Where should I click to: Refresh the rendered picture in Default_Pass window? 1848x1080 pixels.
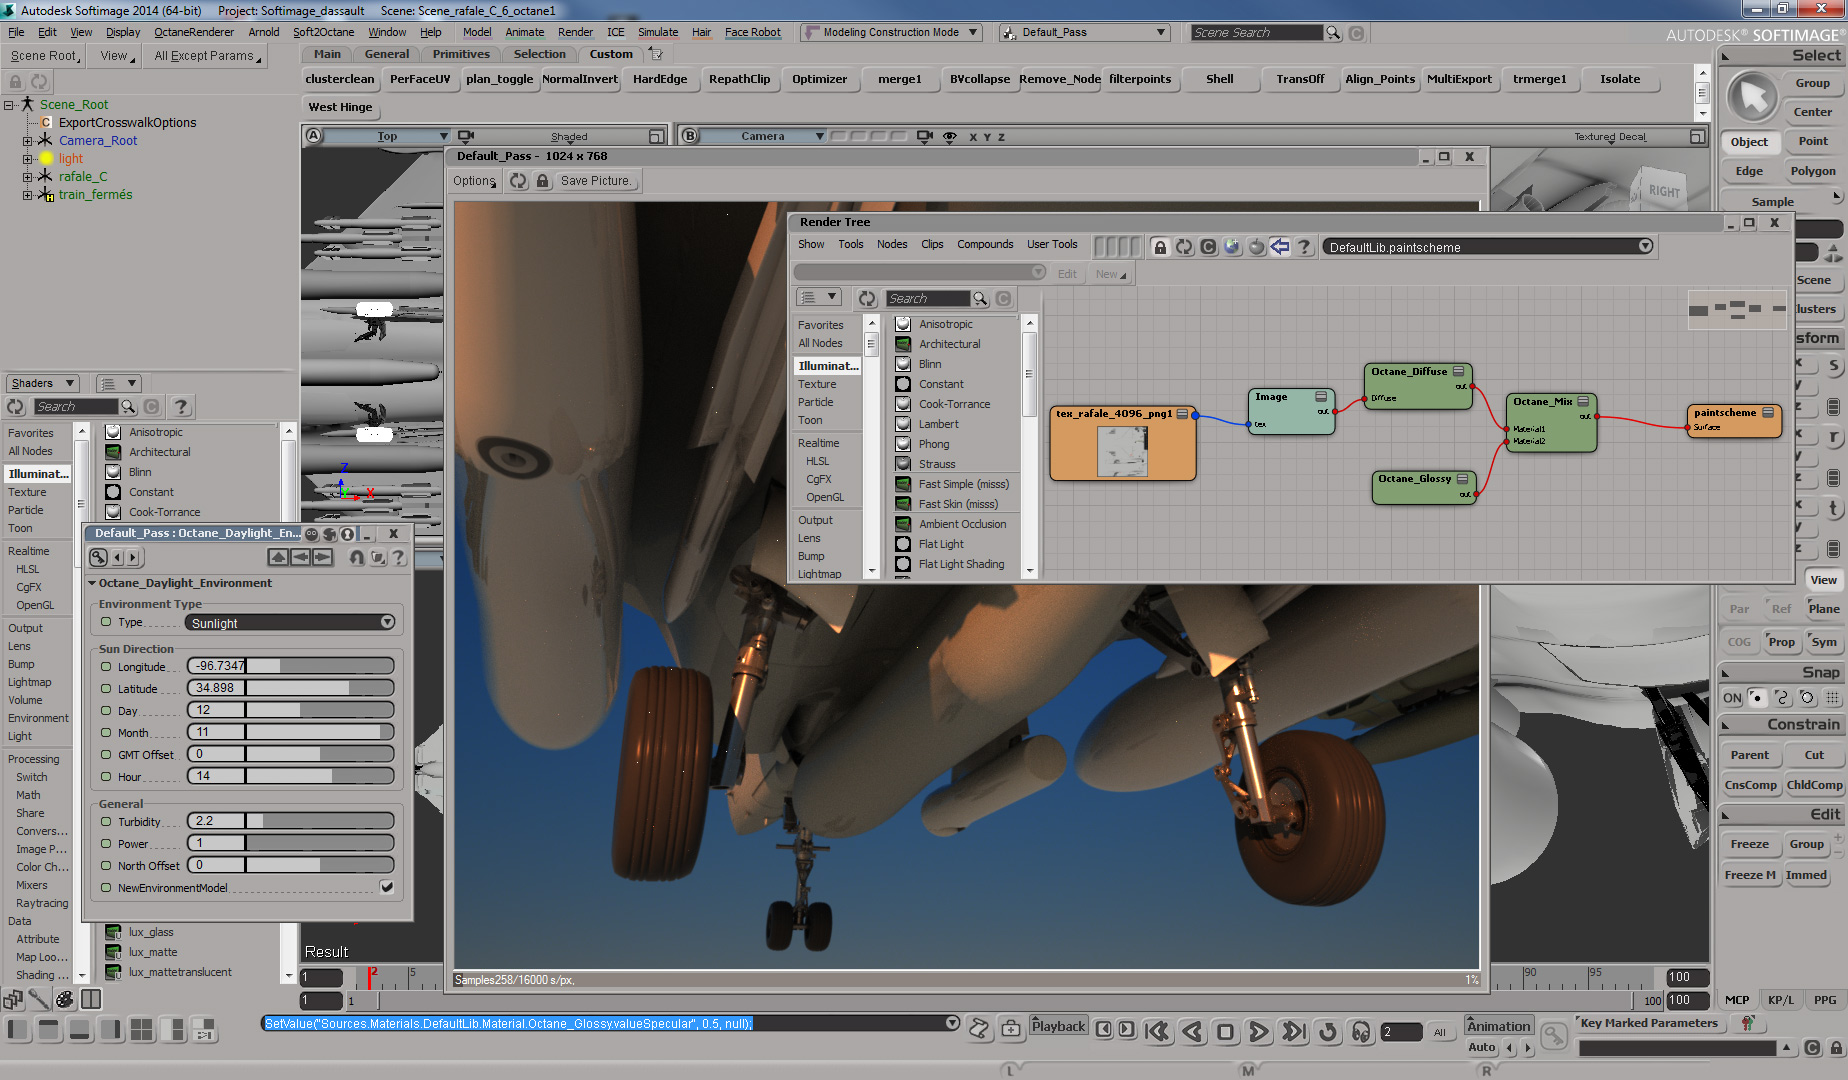point(518,181)
